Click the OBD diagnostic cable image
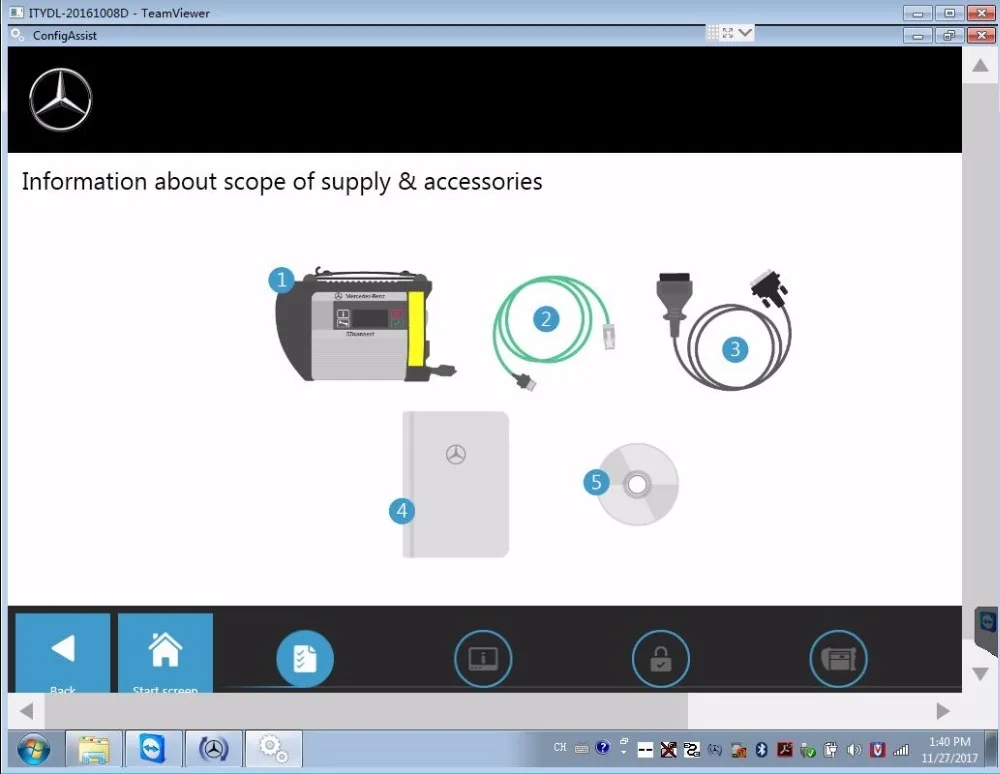 pyautogui.click(x=724, y=330)
